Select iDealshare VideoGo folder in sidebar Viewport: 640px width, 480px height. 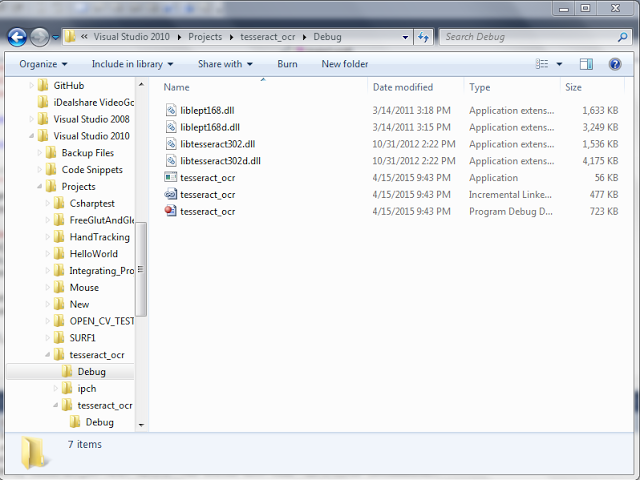(x=93, y=102)
